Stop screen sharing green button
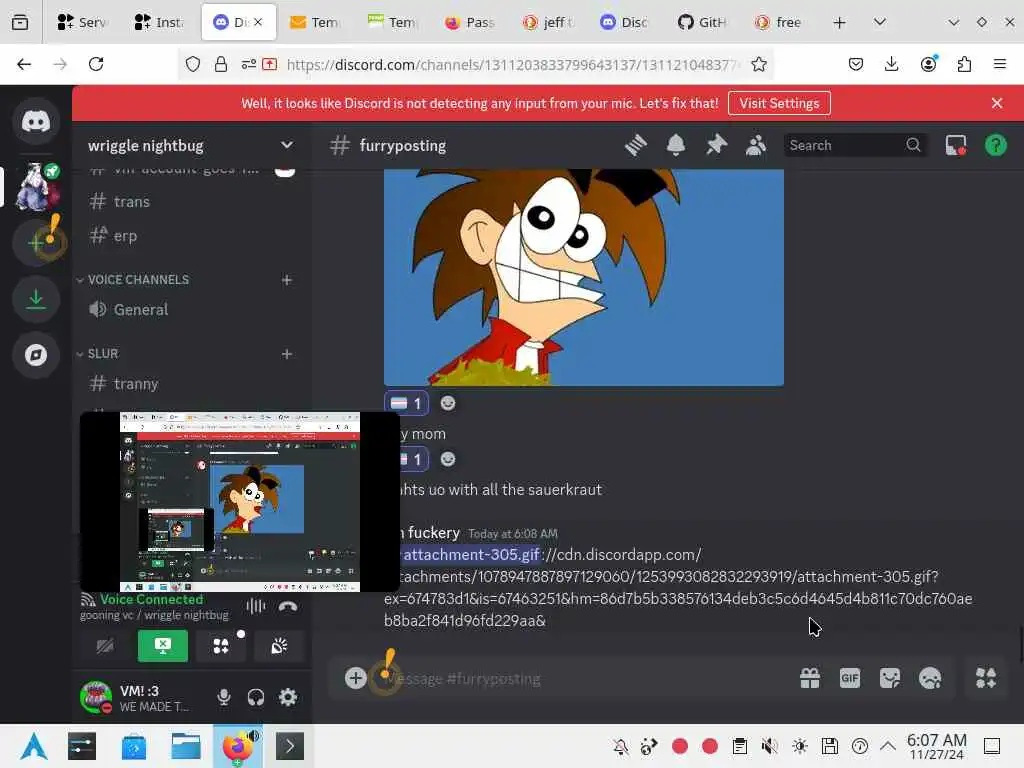The image size is (1024, 768). click(163, 646)
